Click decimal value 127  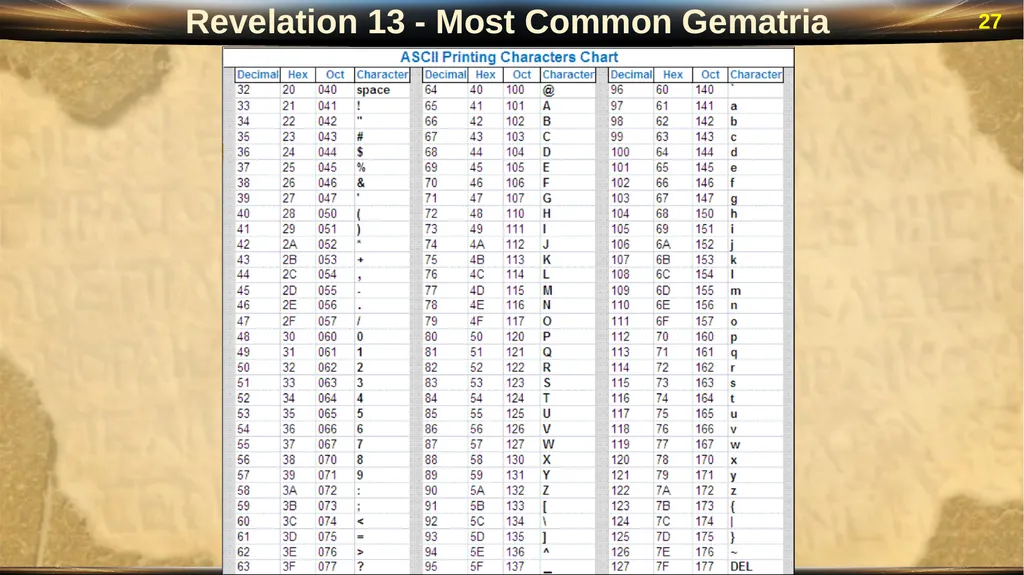620,567
